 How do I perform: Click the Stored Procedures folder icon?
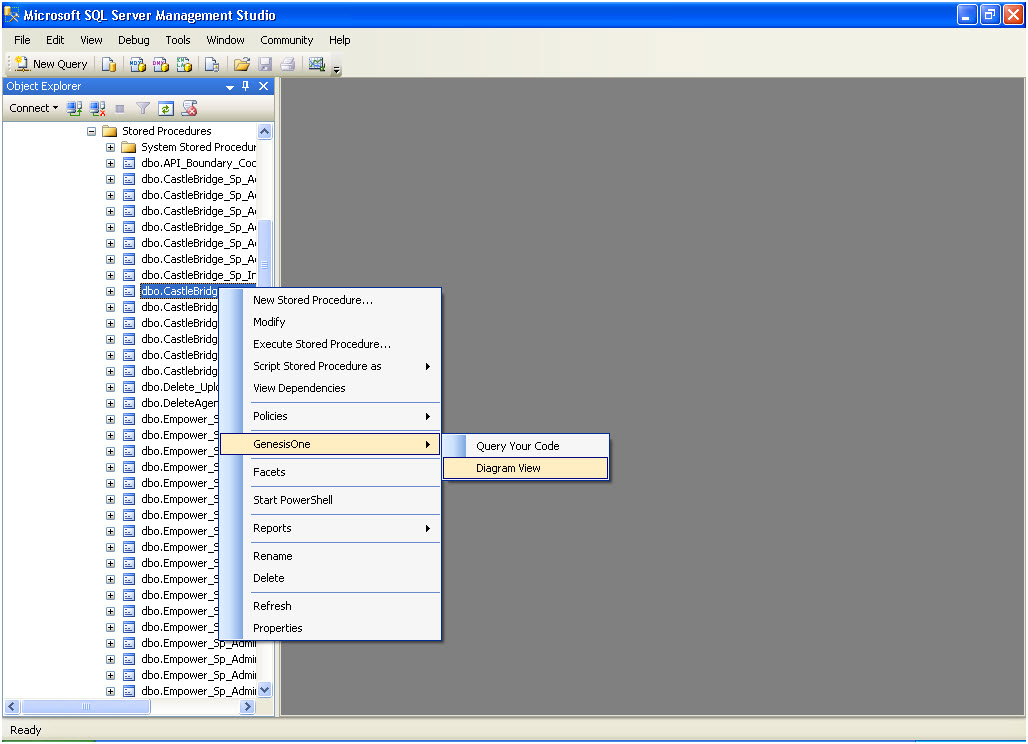point(109,131)
